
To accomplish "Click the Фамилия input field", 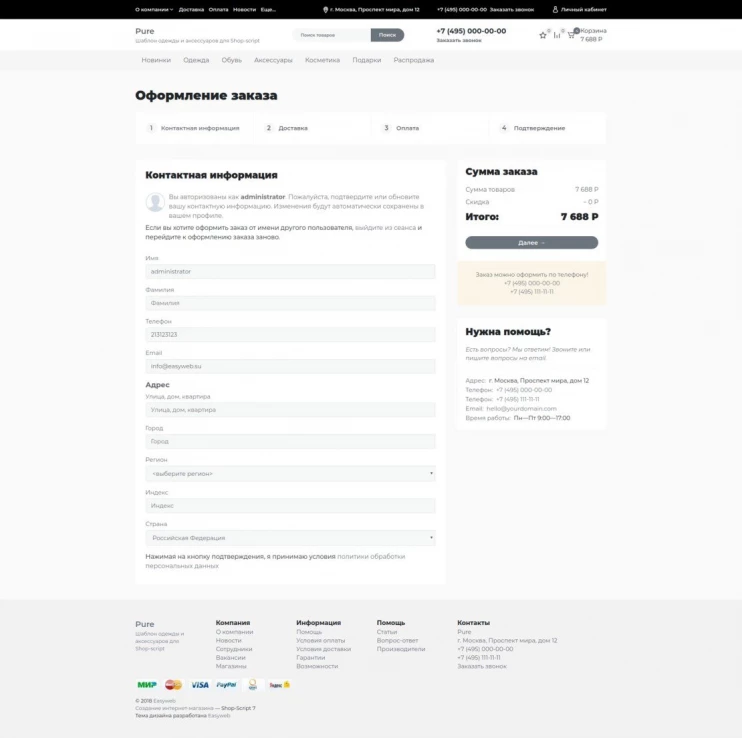I will (x=290, y=303).
